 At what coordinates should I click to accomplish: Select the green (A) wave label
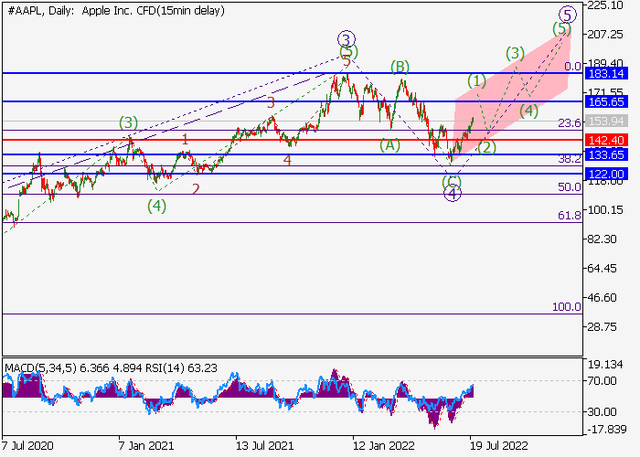click(390, 145)
